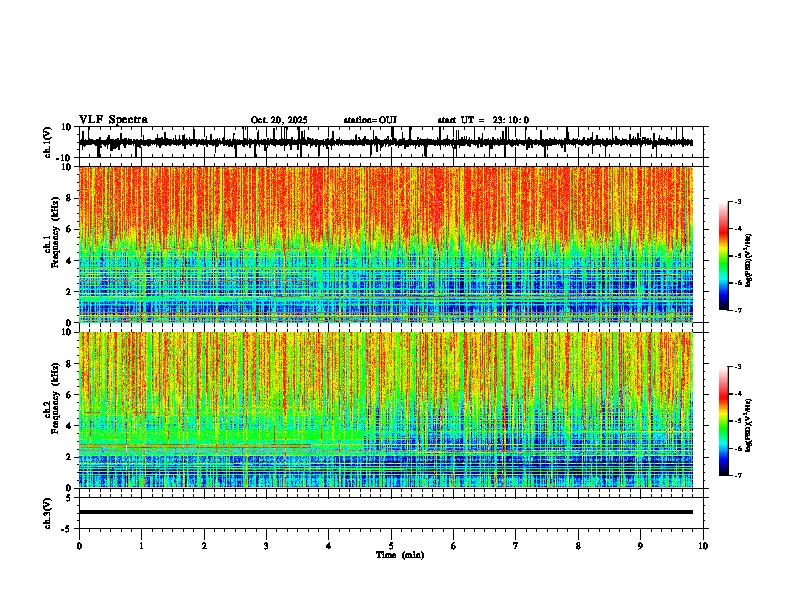
Task: Click time axis tick label "7"
Action: (516, 546)
